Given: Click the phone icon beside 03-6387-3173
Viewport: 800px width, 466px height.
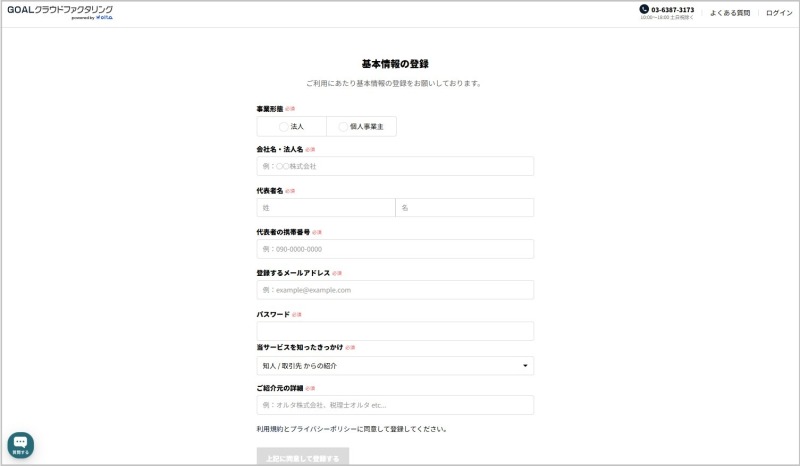Looking at the screenshot, I should point(644,9).
